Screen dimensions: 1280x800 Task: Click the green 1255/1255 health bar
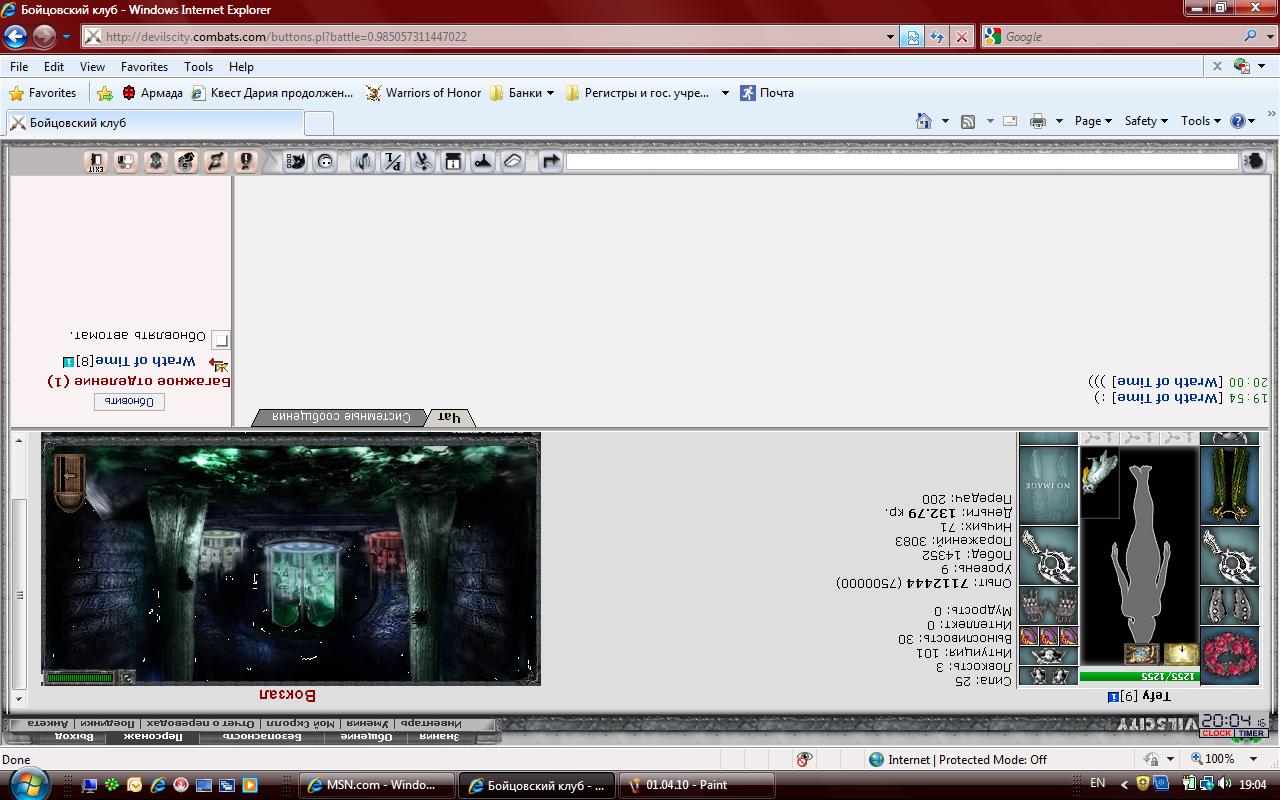pyautogui.click(x=1139, y=677)
